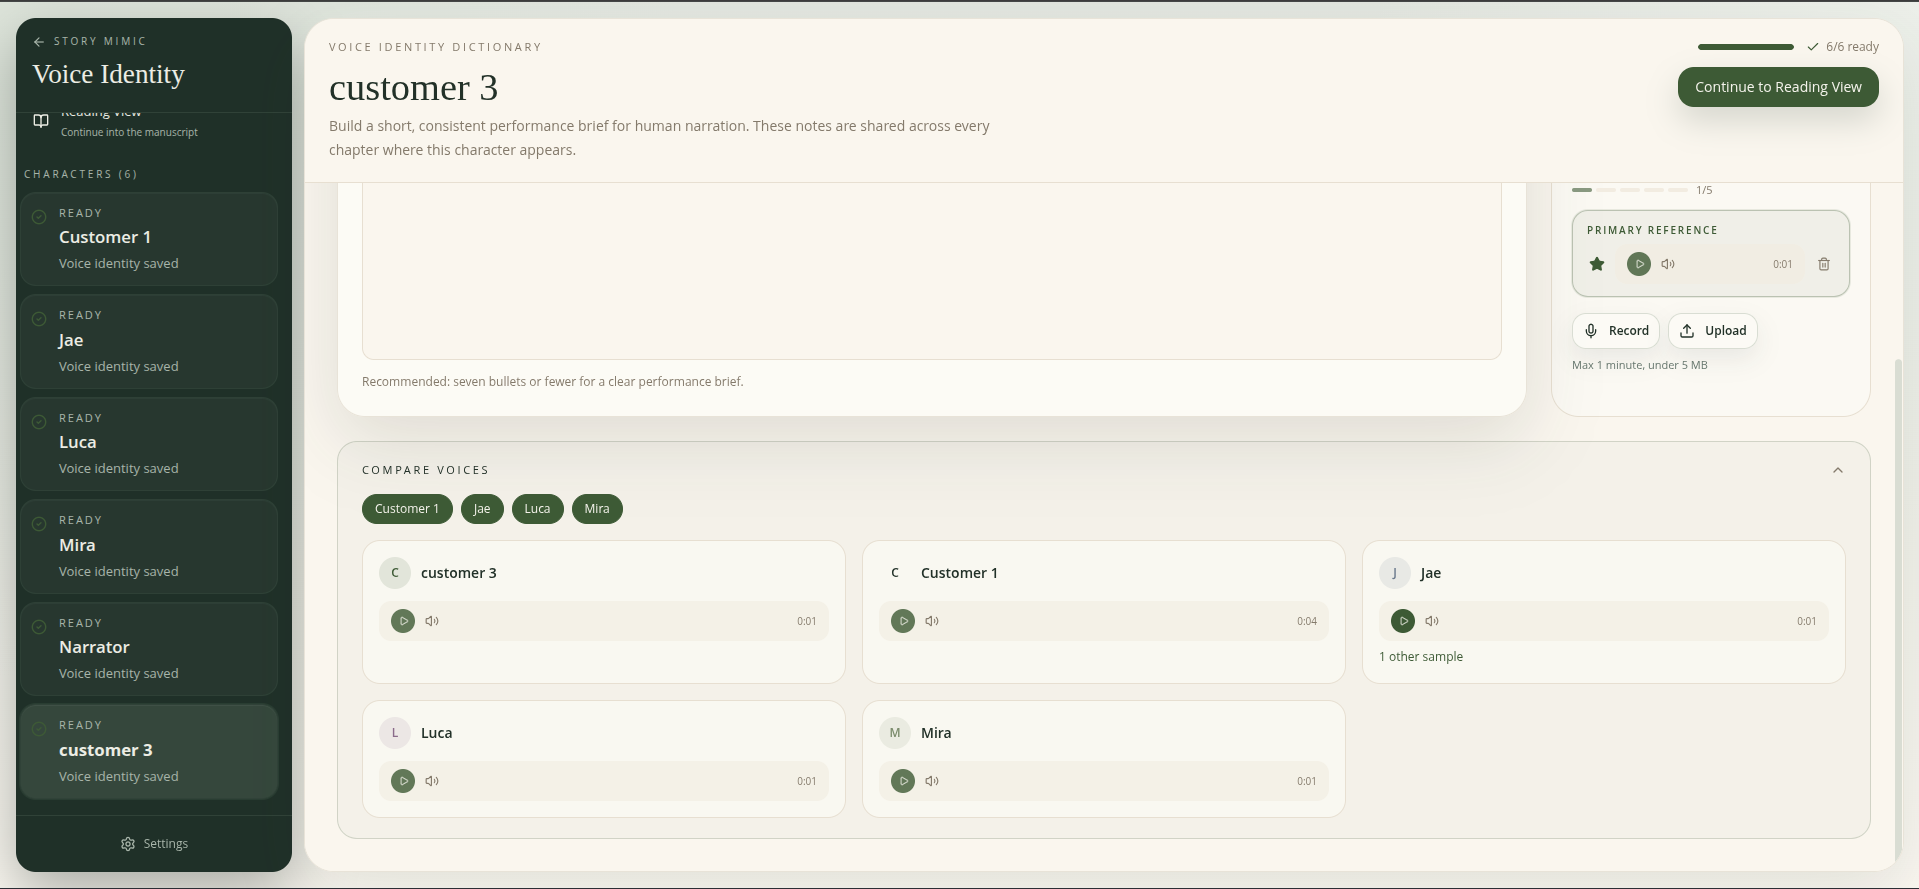Play Jae's voice comparison sample

(x=1403, y=621)
